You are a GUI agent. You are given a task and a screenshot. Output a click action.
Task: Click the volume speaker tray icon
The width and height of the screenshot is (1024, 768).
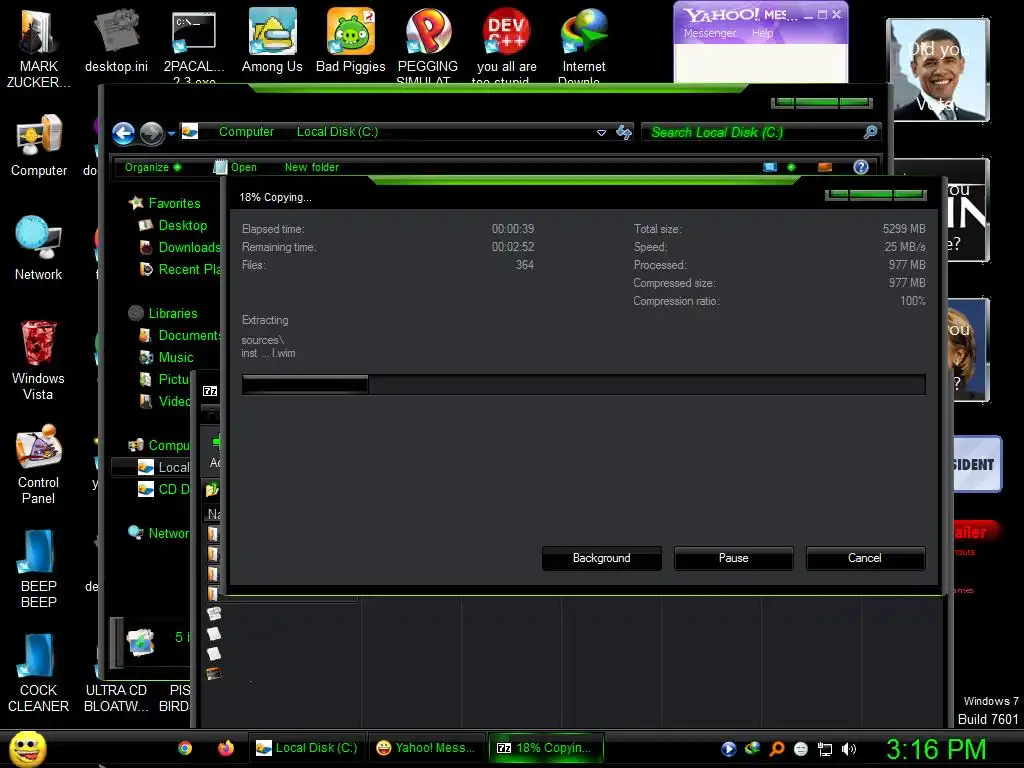point(848,749)
